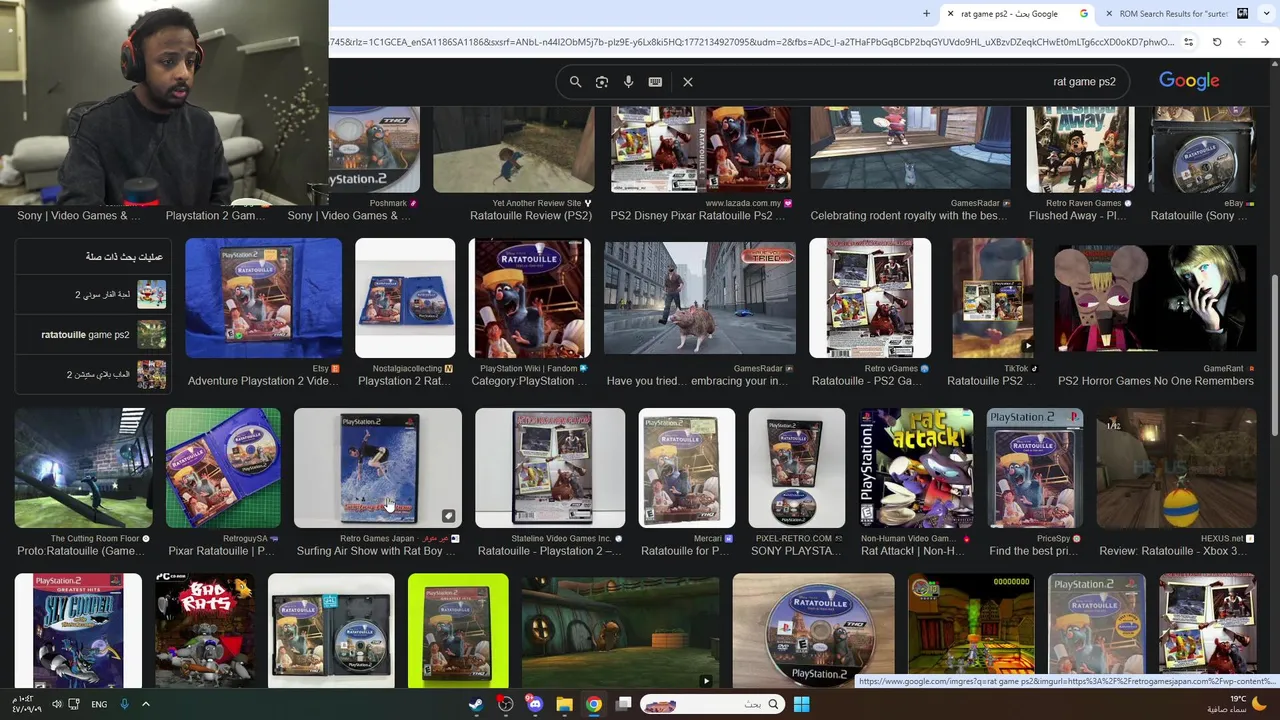Open the weather widget showing 19°C
The height and width of the screenshot is (720, 1280).
point(1238,704)
